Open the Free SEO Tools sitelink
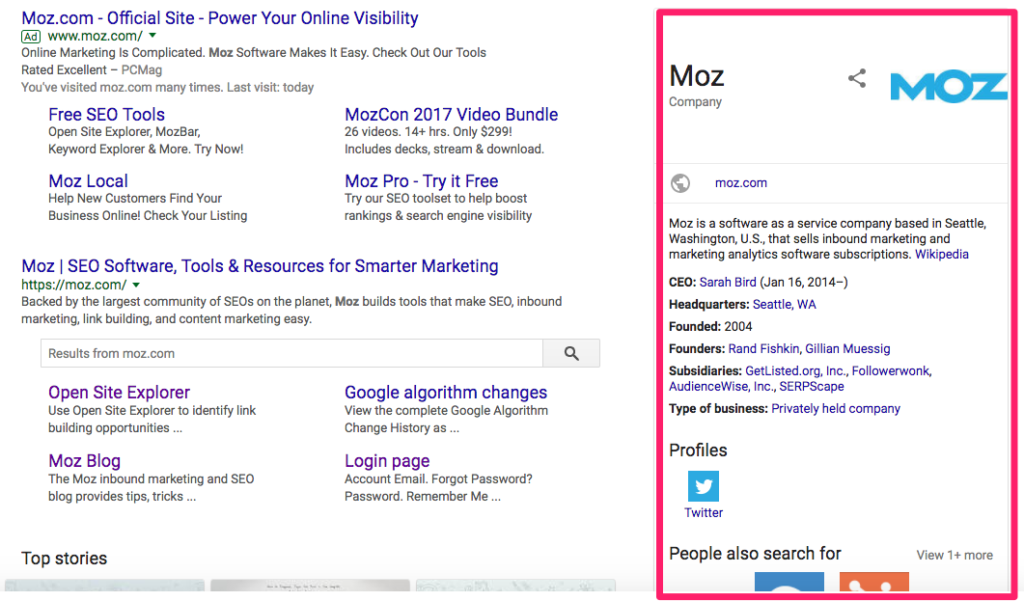 (x=105, y=114)
